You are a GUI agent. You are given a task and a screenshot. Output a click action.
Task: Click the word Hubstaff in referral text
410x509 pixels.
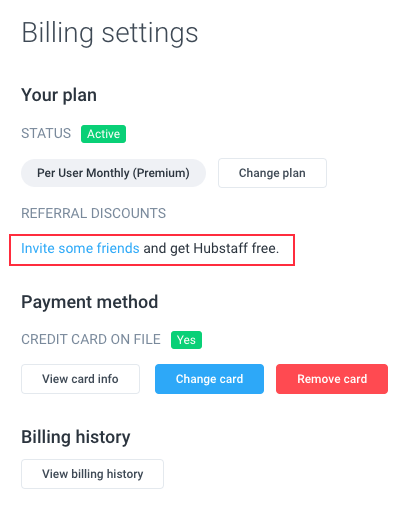221,248
